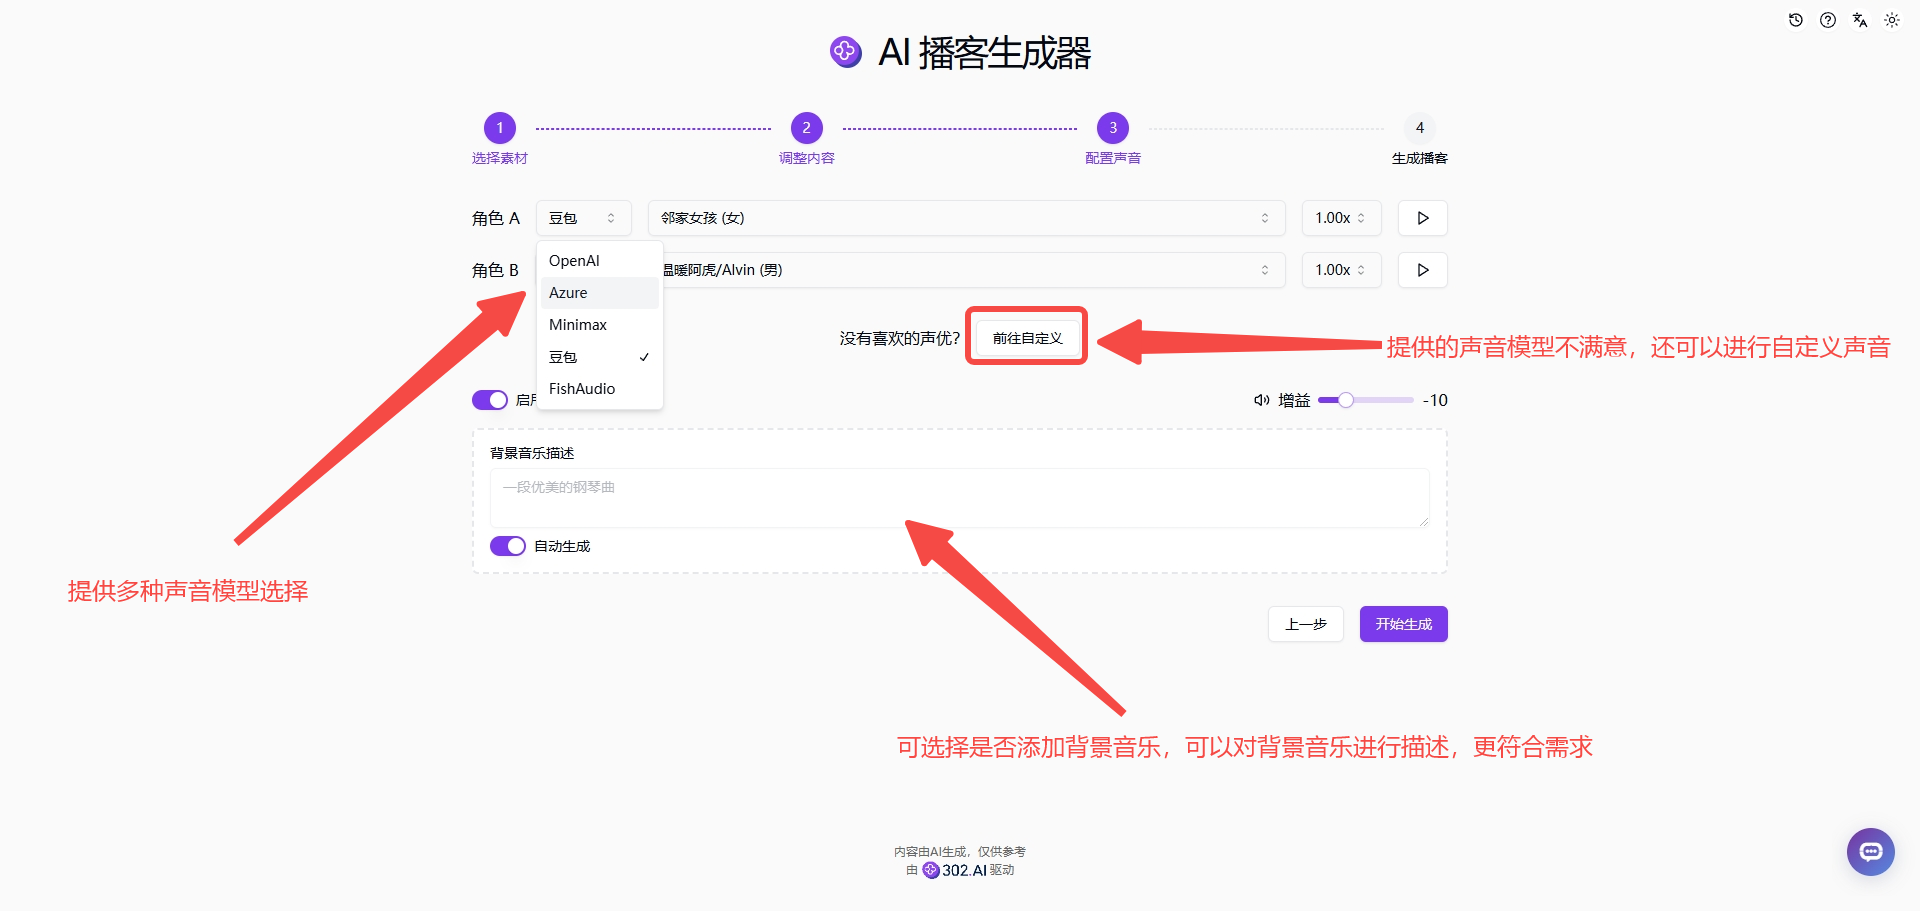This screenshot has height=911, width=1920.
Task: Select Azure from provider list
Action: (x=600, y=293)
